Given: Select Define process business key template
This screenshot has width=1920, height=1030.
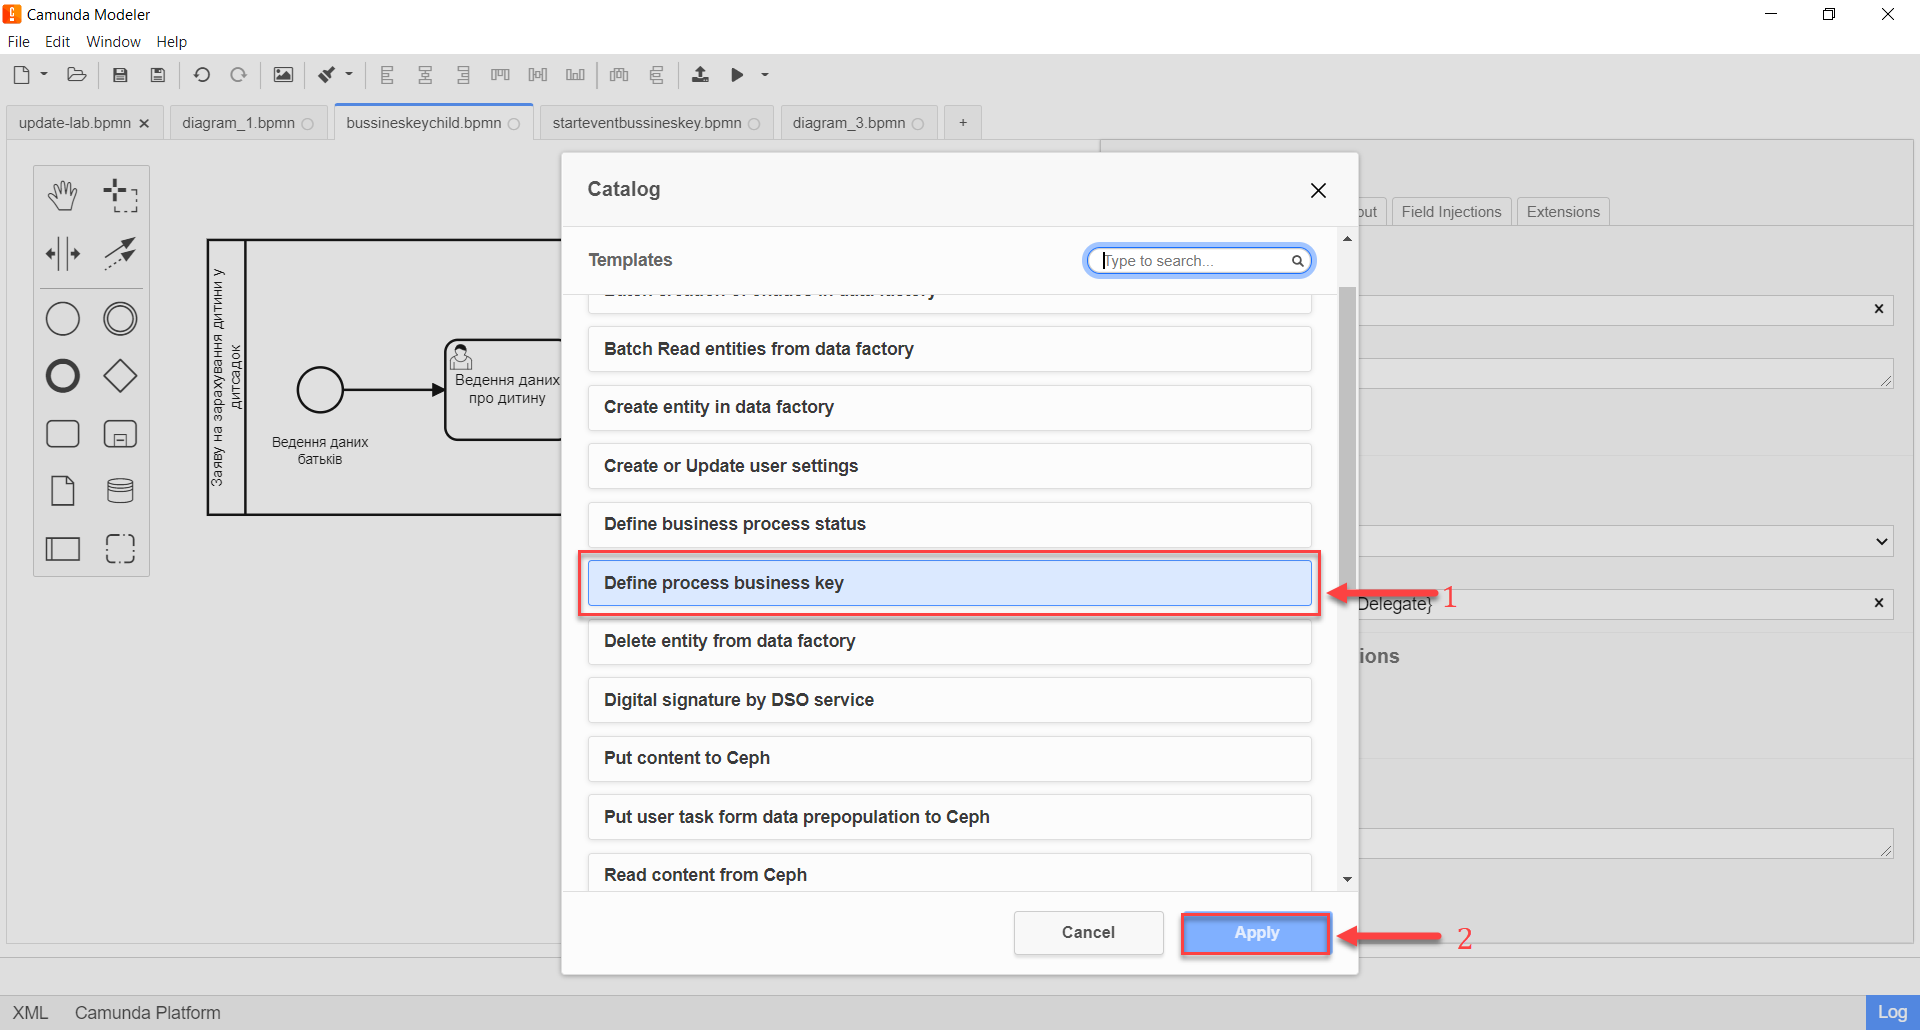Looking at the screenshot, I should click(949, 583).
